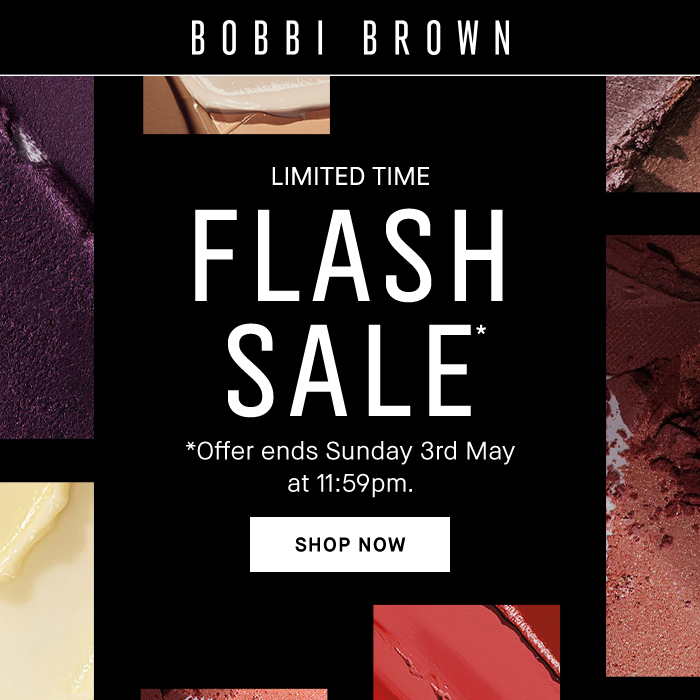Click the asterisk next to SALE

[x=481, y=331]
